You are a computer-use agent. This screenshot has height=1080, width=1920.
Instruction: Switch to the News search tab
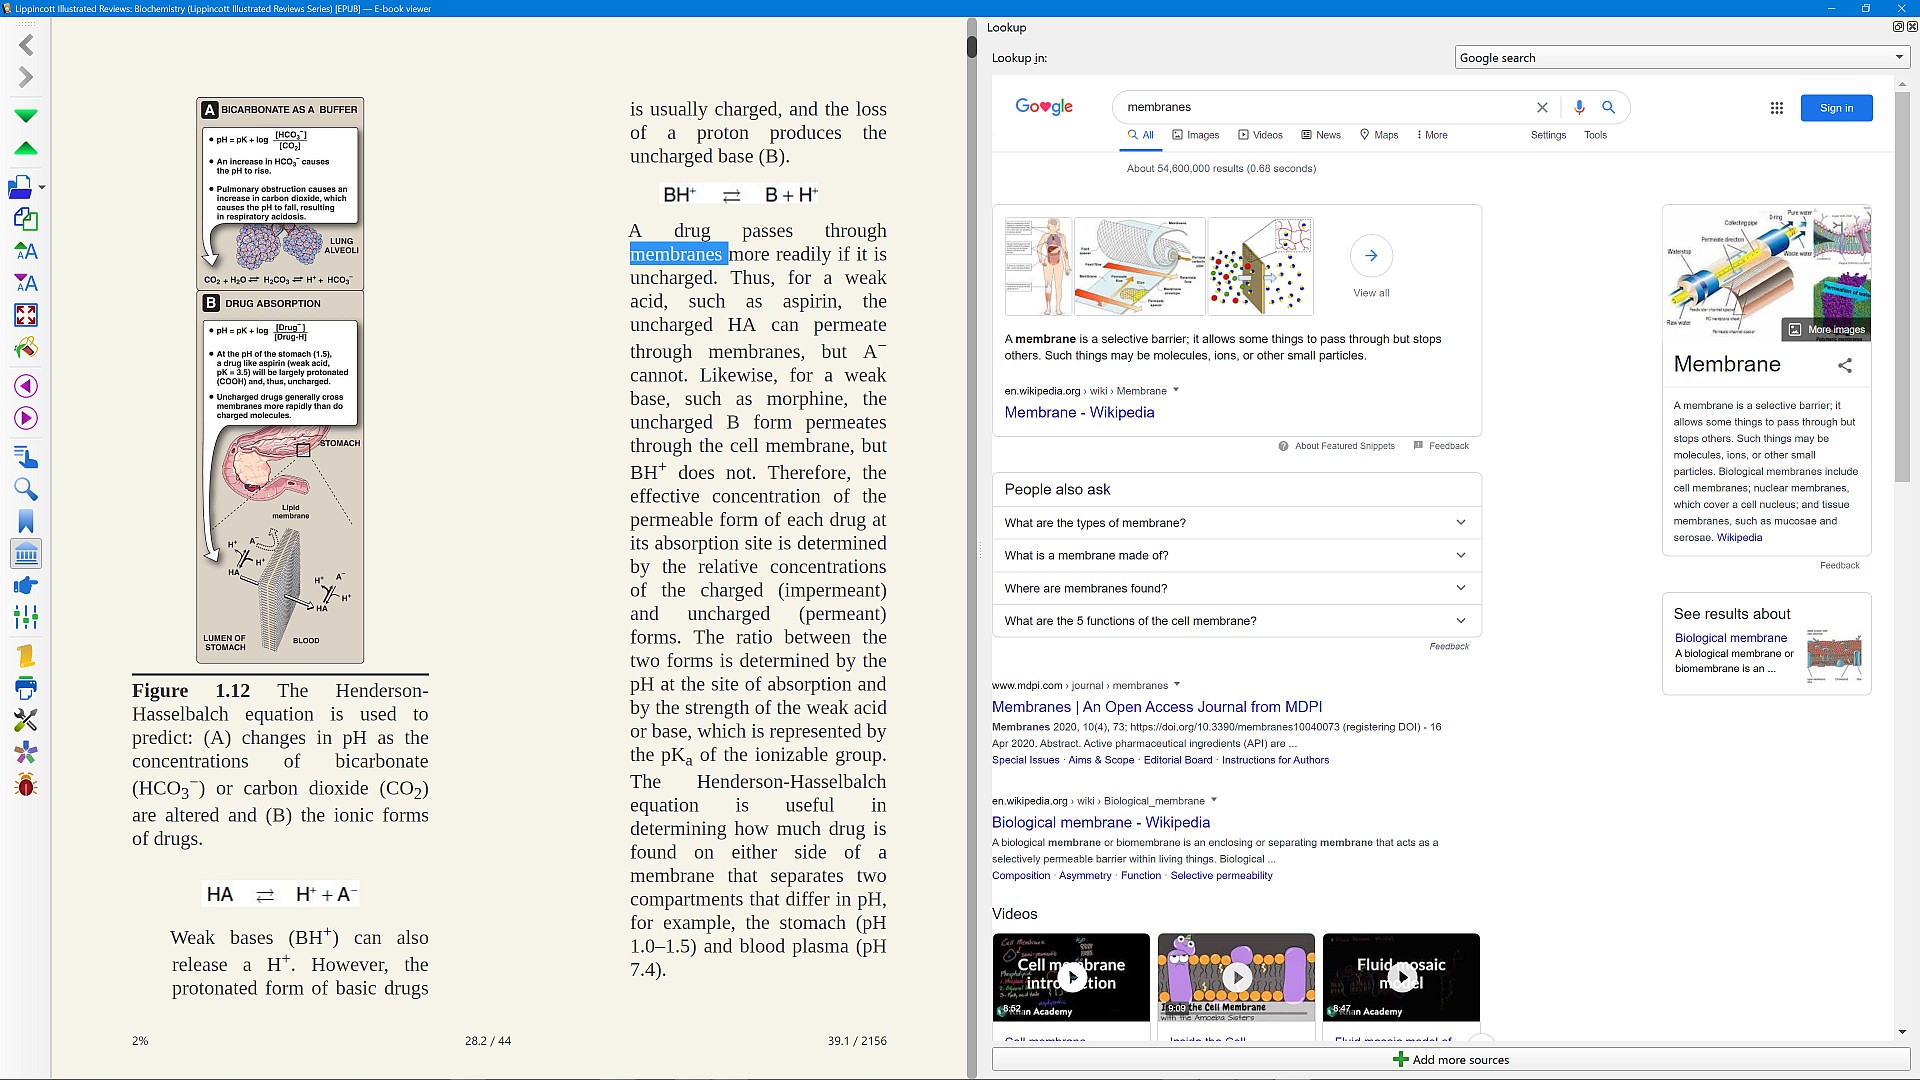1321,135
